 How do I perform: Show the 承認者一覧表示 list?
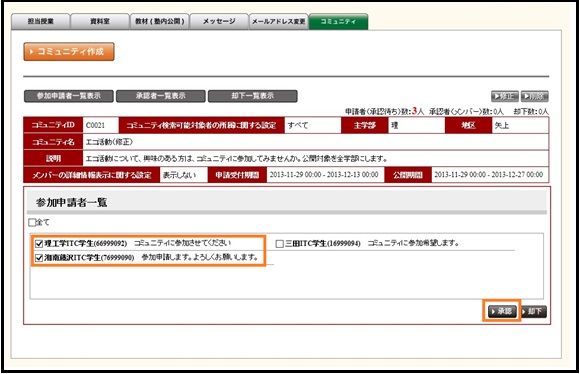[161, 96]
